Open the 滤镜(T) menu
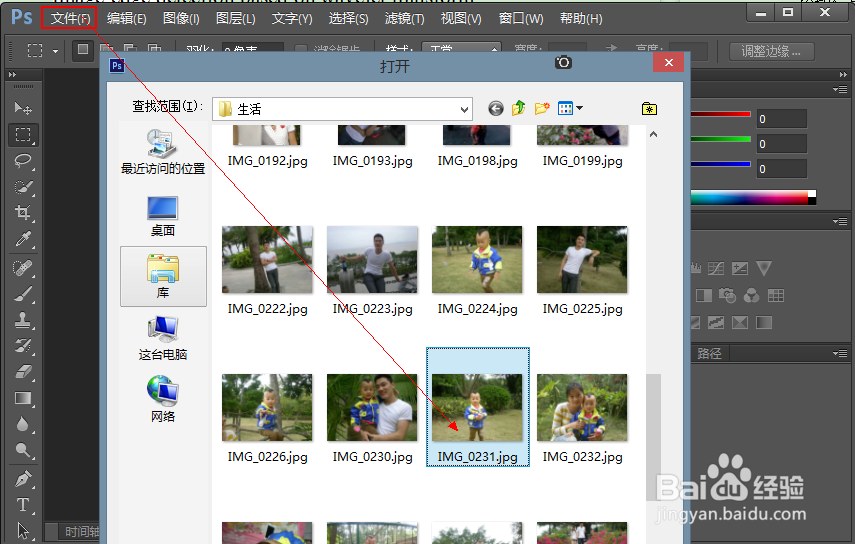Screen dimensions: 855x544 (404, 19)
